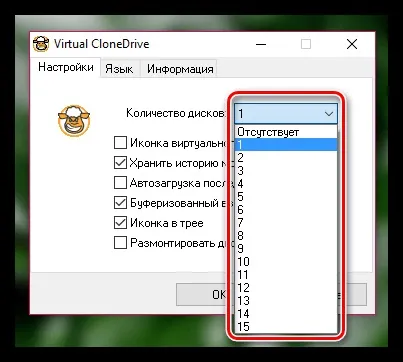
Task: Toggle the Иконка в трее checkbox
Action: coord(120,223)
